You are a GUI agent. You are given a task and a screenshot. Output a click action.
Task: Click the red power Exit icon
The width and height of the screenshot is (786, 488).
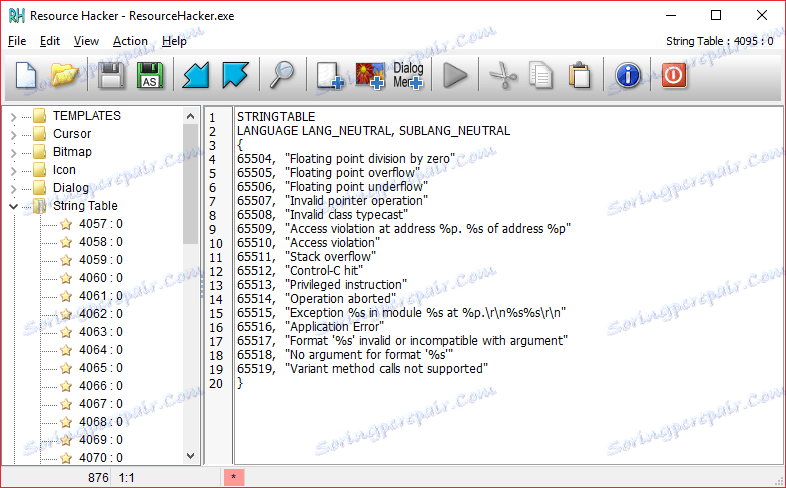tap(674, 76)
